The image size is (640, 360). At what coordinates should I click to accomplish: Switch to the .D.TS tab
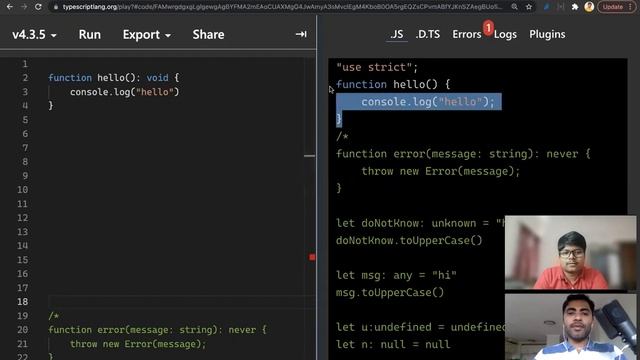click(428, 34)
